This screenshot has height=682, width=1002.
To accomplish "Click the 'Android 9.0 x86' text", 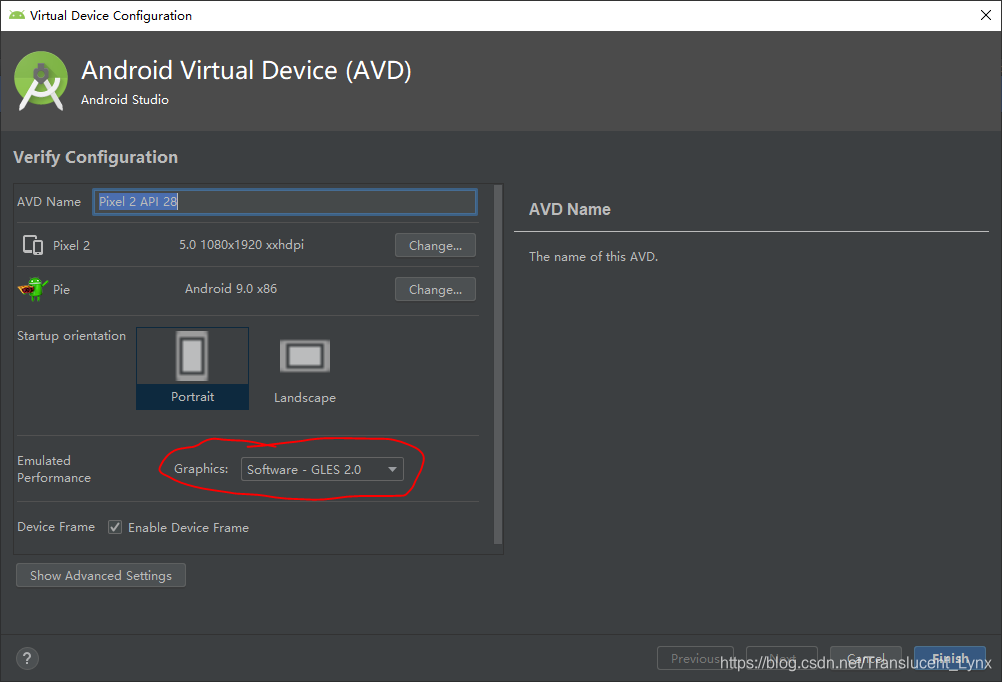I will coord(231,289).
